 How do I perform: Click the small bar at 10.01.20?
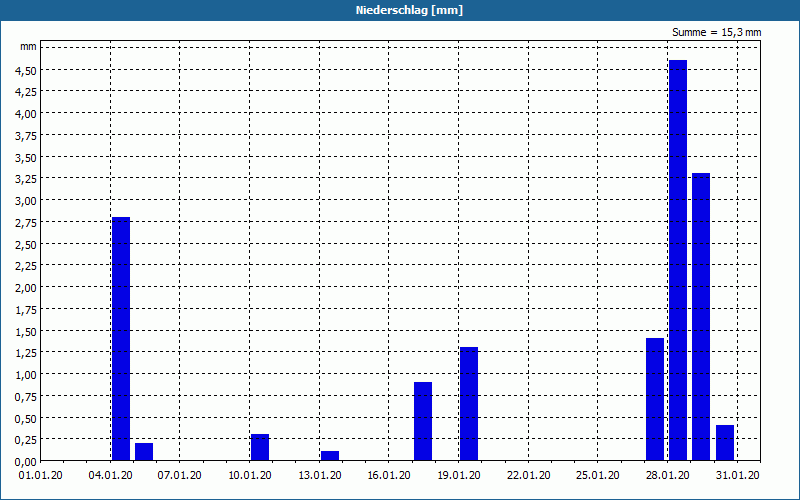pyautogui.click(x=260, y=447)
